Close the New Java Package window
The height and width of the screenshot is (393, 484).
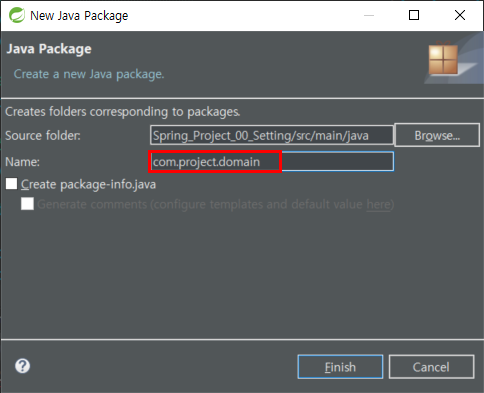click(460, 15)
